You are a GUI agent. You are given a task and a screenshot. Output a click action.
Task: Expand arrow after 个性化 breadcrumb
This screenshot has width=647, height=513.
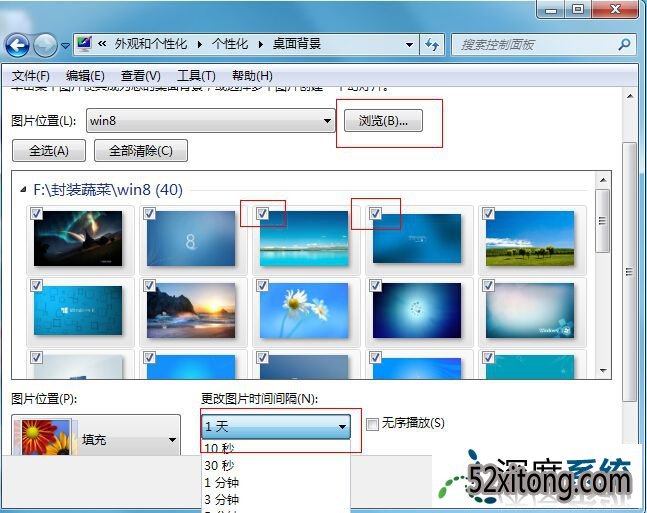[261, 44]
